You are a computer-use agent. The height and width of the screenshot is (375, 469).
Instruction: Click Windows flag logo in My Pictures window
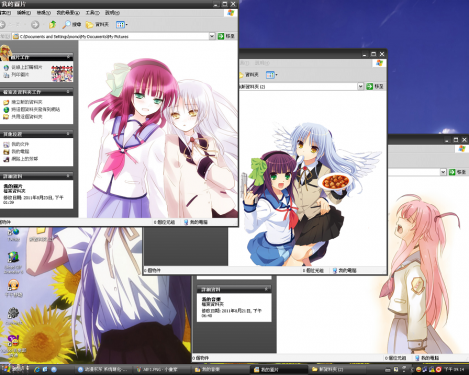click(231, 13)
